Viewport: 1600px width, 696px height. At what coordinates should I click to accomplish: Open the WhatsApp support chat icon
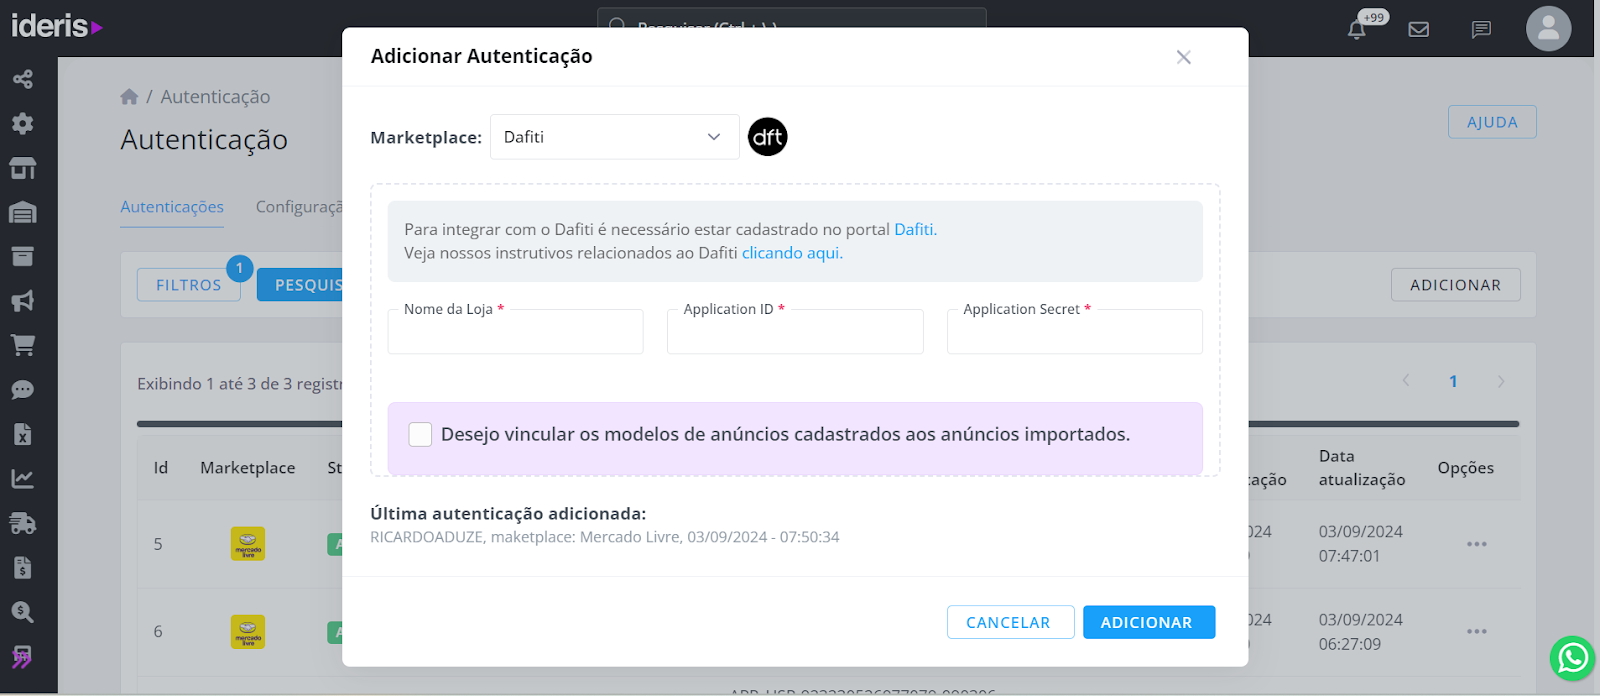point(1572,658)
